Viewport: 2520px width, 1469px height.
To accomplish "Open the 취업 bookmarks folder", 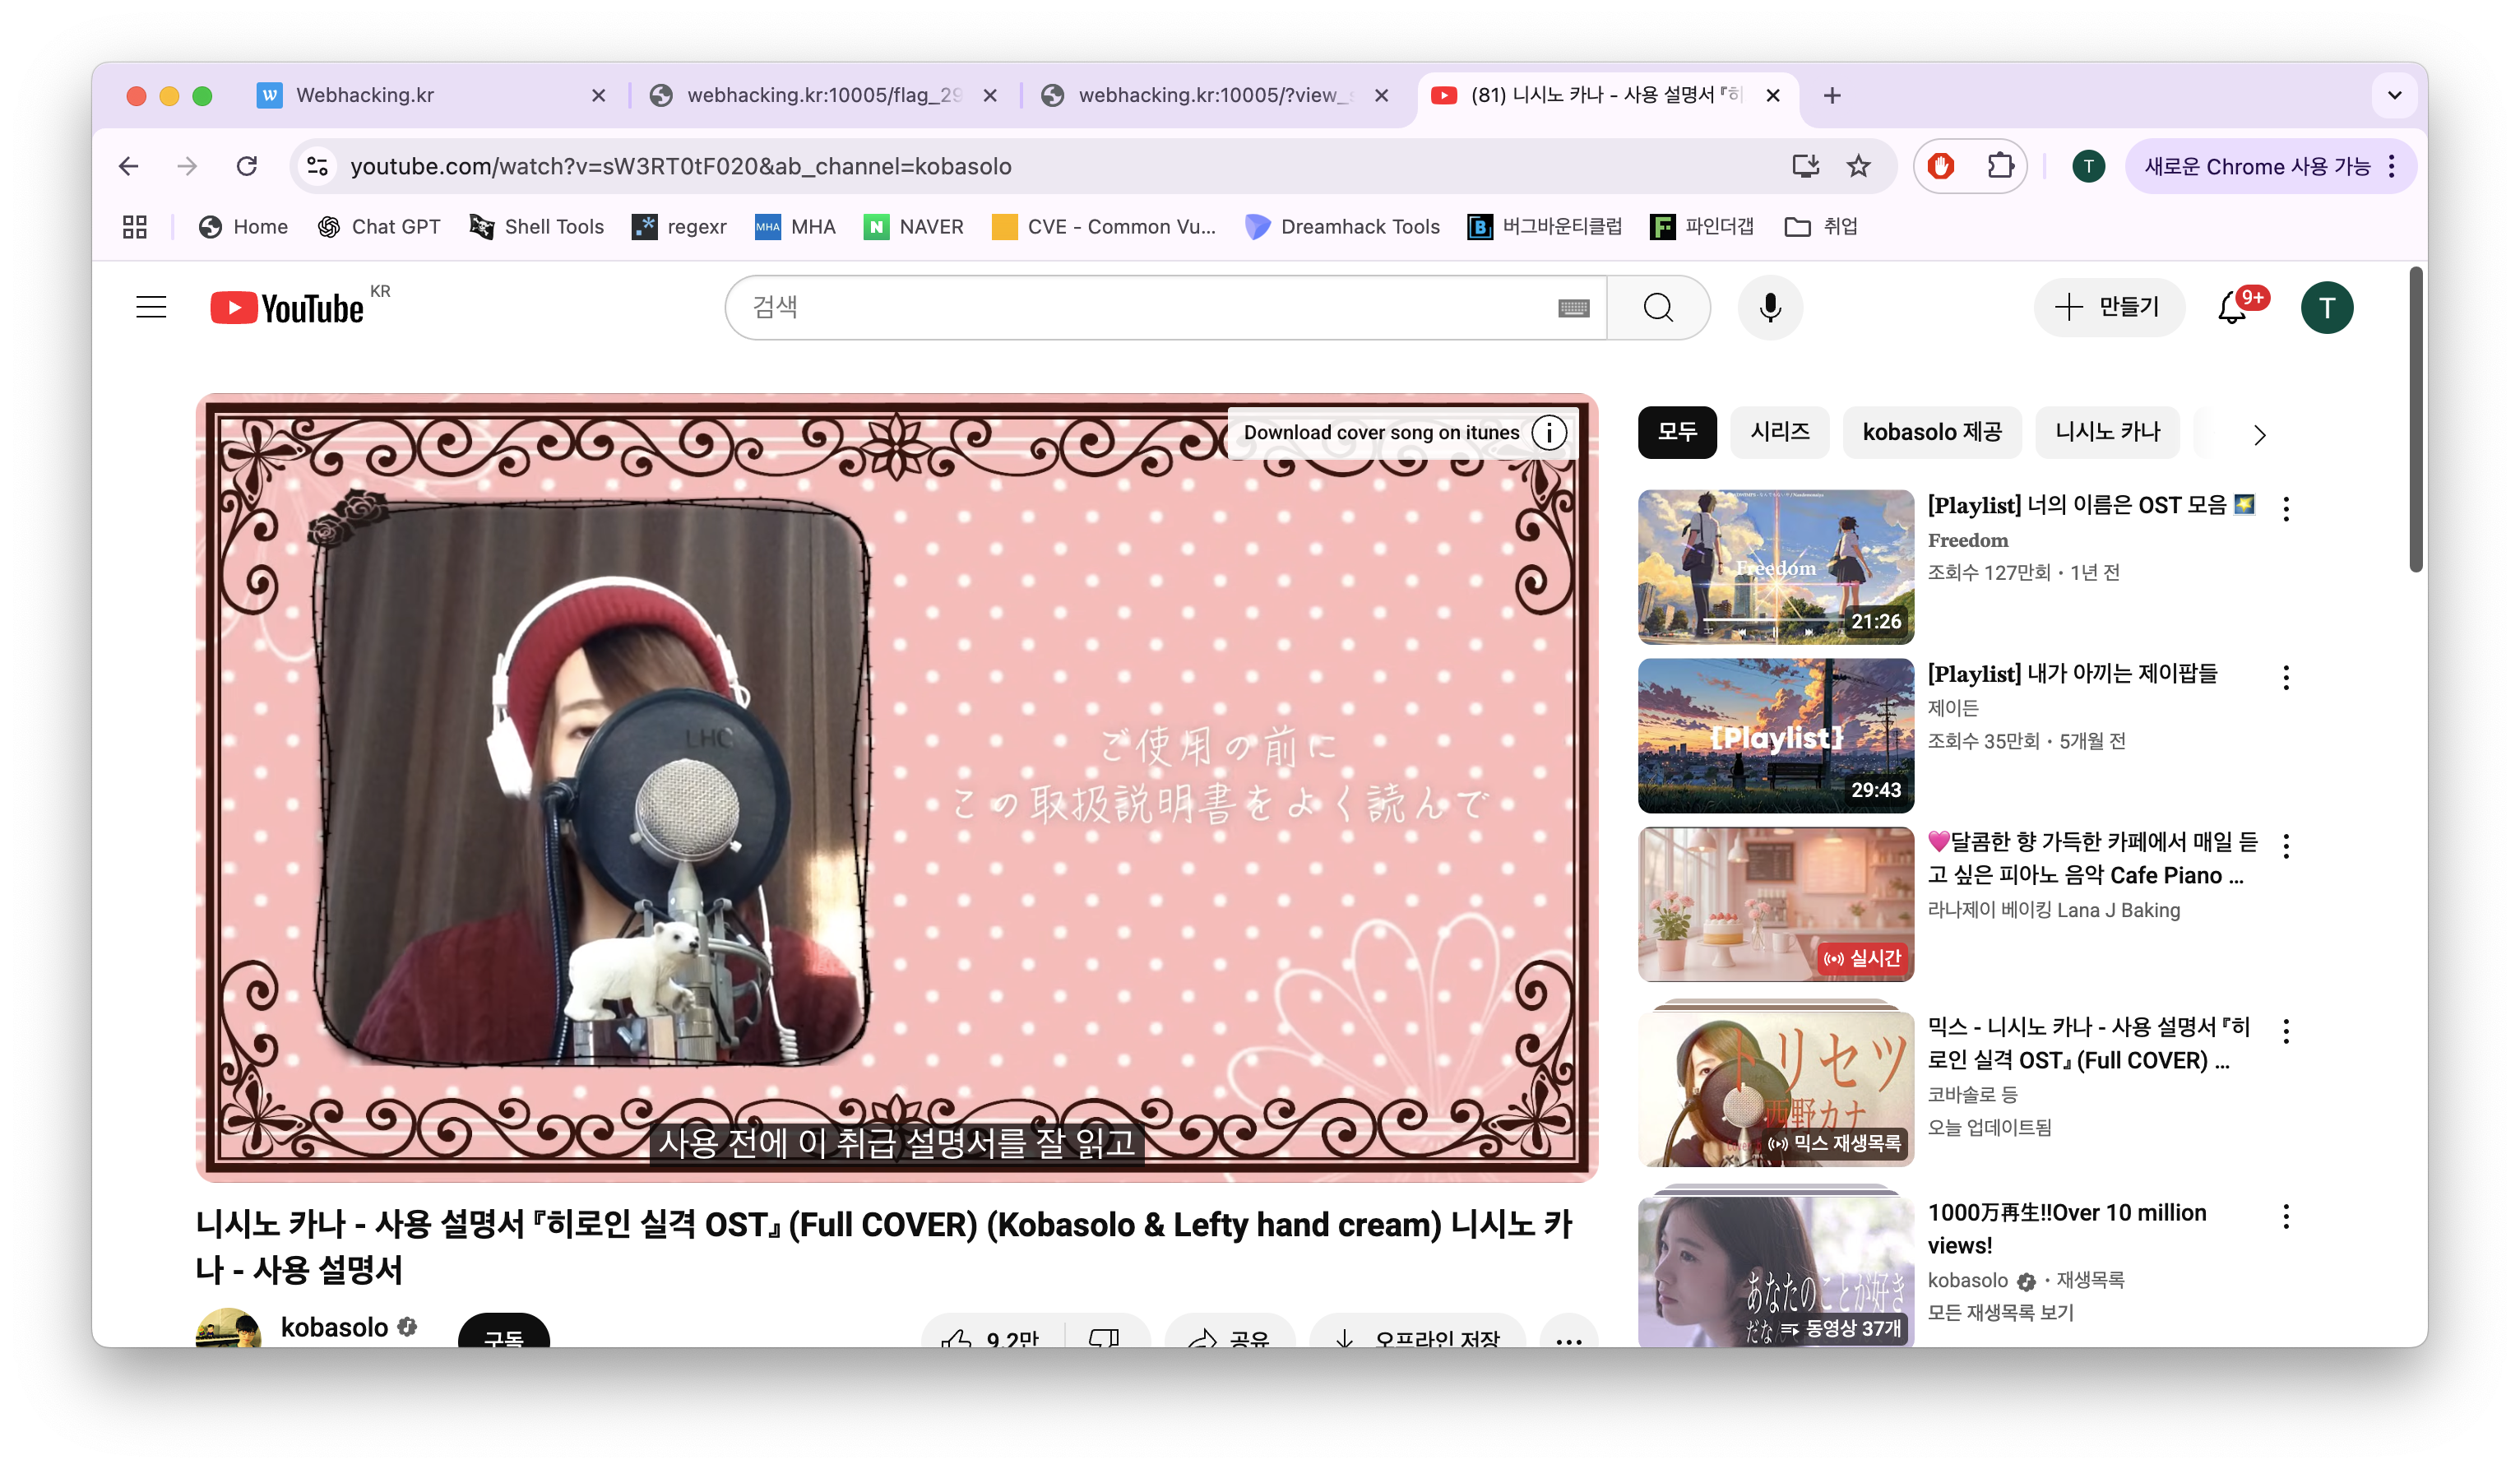I will click(x=1821, y=227).
